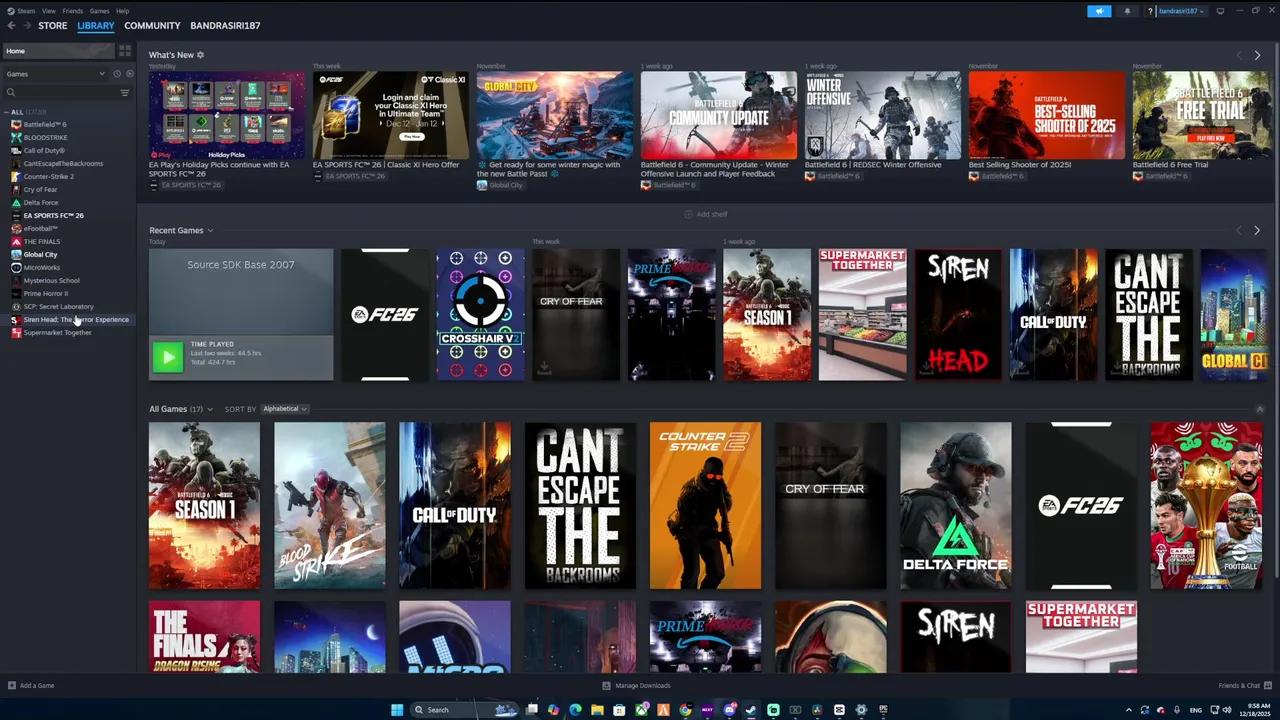This screenshot has width=1280, height=720.
Task: Collapse the All Games shelf arrow
Action: click(x=1259, y=409)
